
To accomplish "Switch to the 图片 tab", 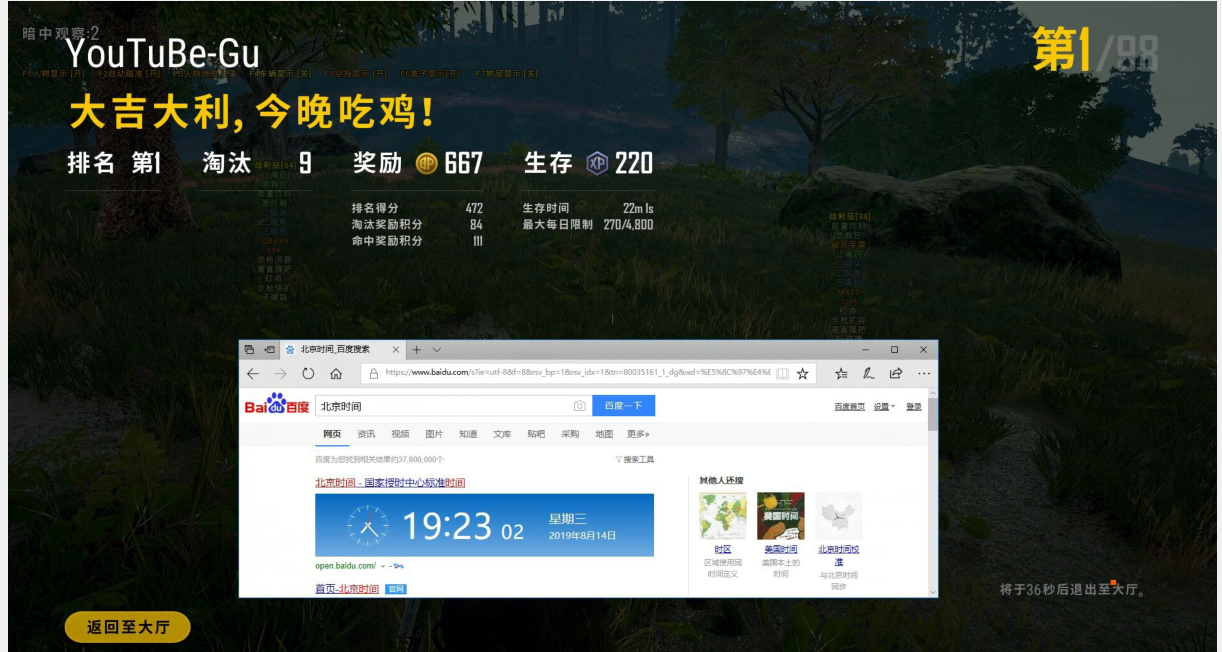I will click(434, 434).
